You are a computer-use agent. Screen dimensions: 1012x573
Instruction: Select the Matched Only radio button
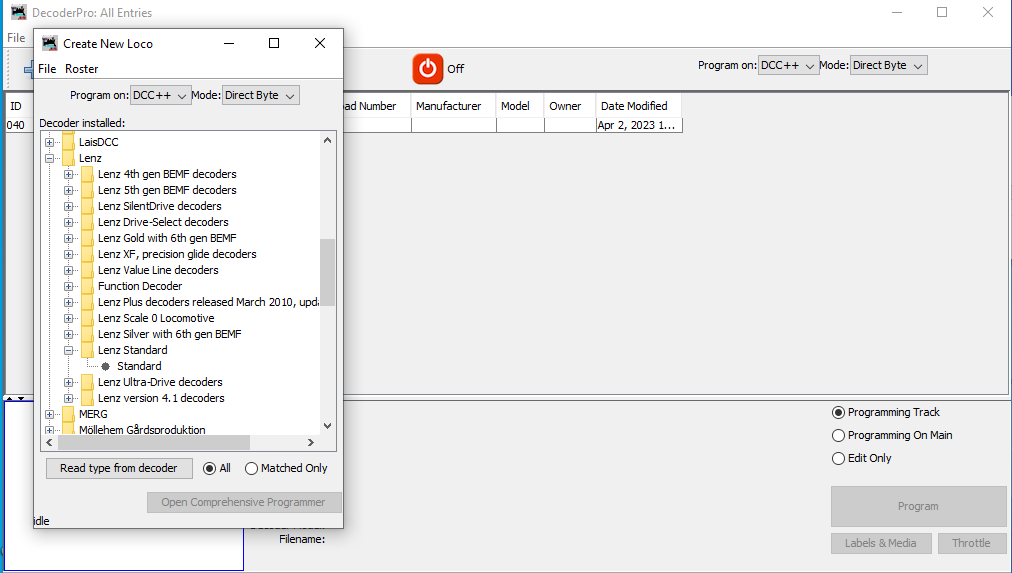tap(251, 468)
